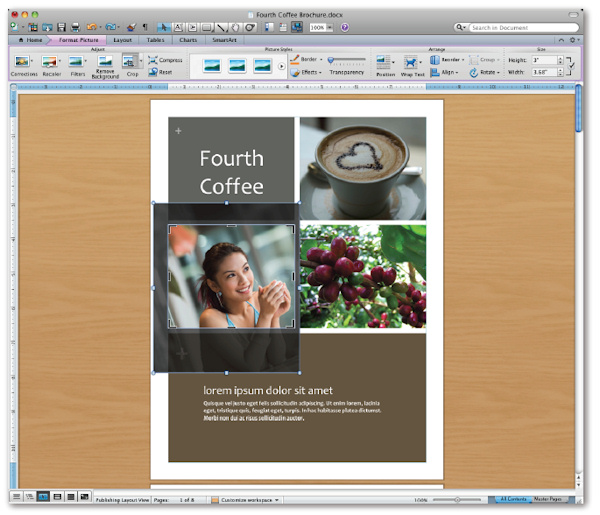Click the Search in Document field
Viewport: 600px width, 515px height.
520,27
